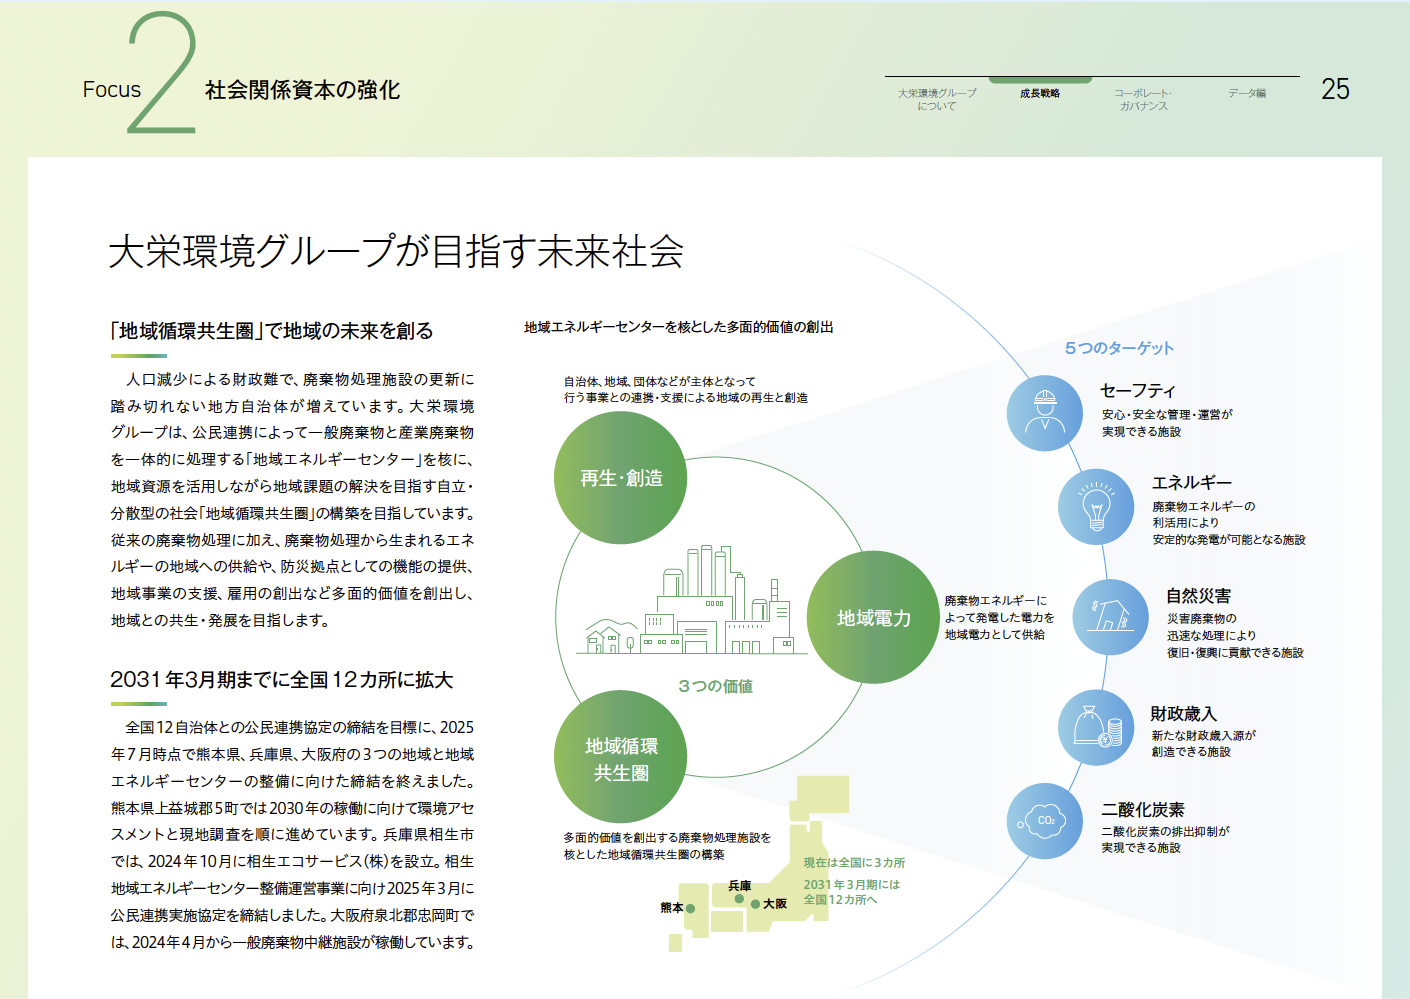Click the 大栄環境グループが目指す未来社会 main title
The height and width of the screenshot is (999, 1410).
tap(396, 251)
